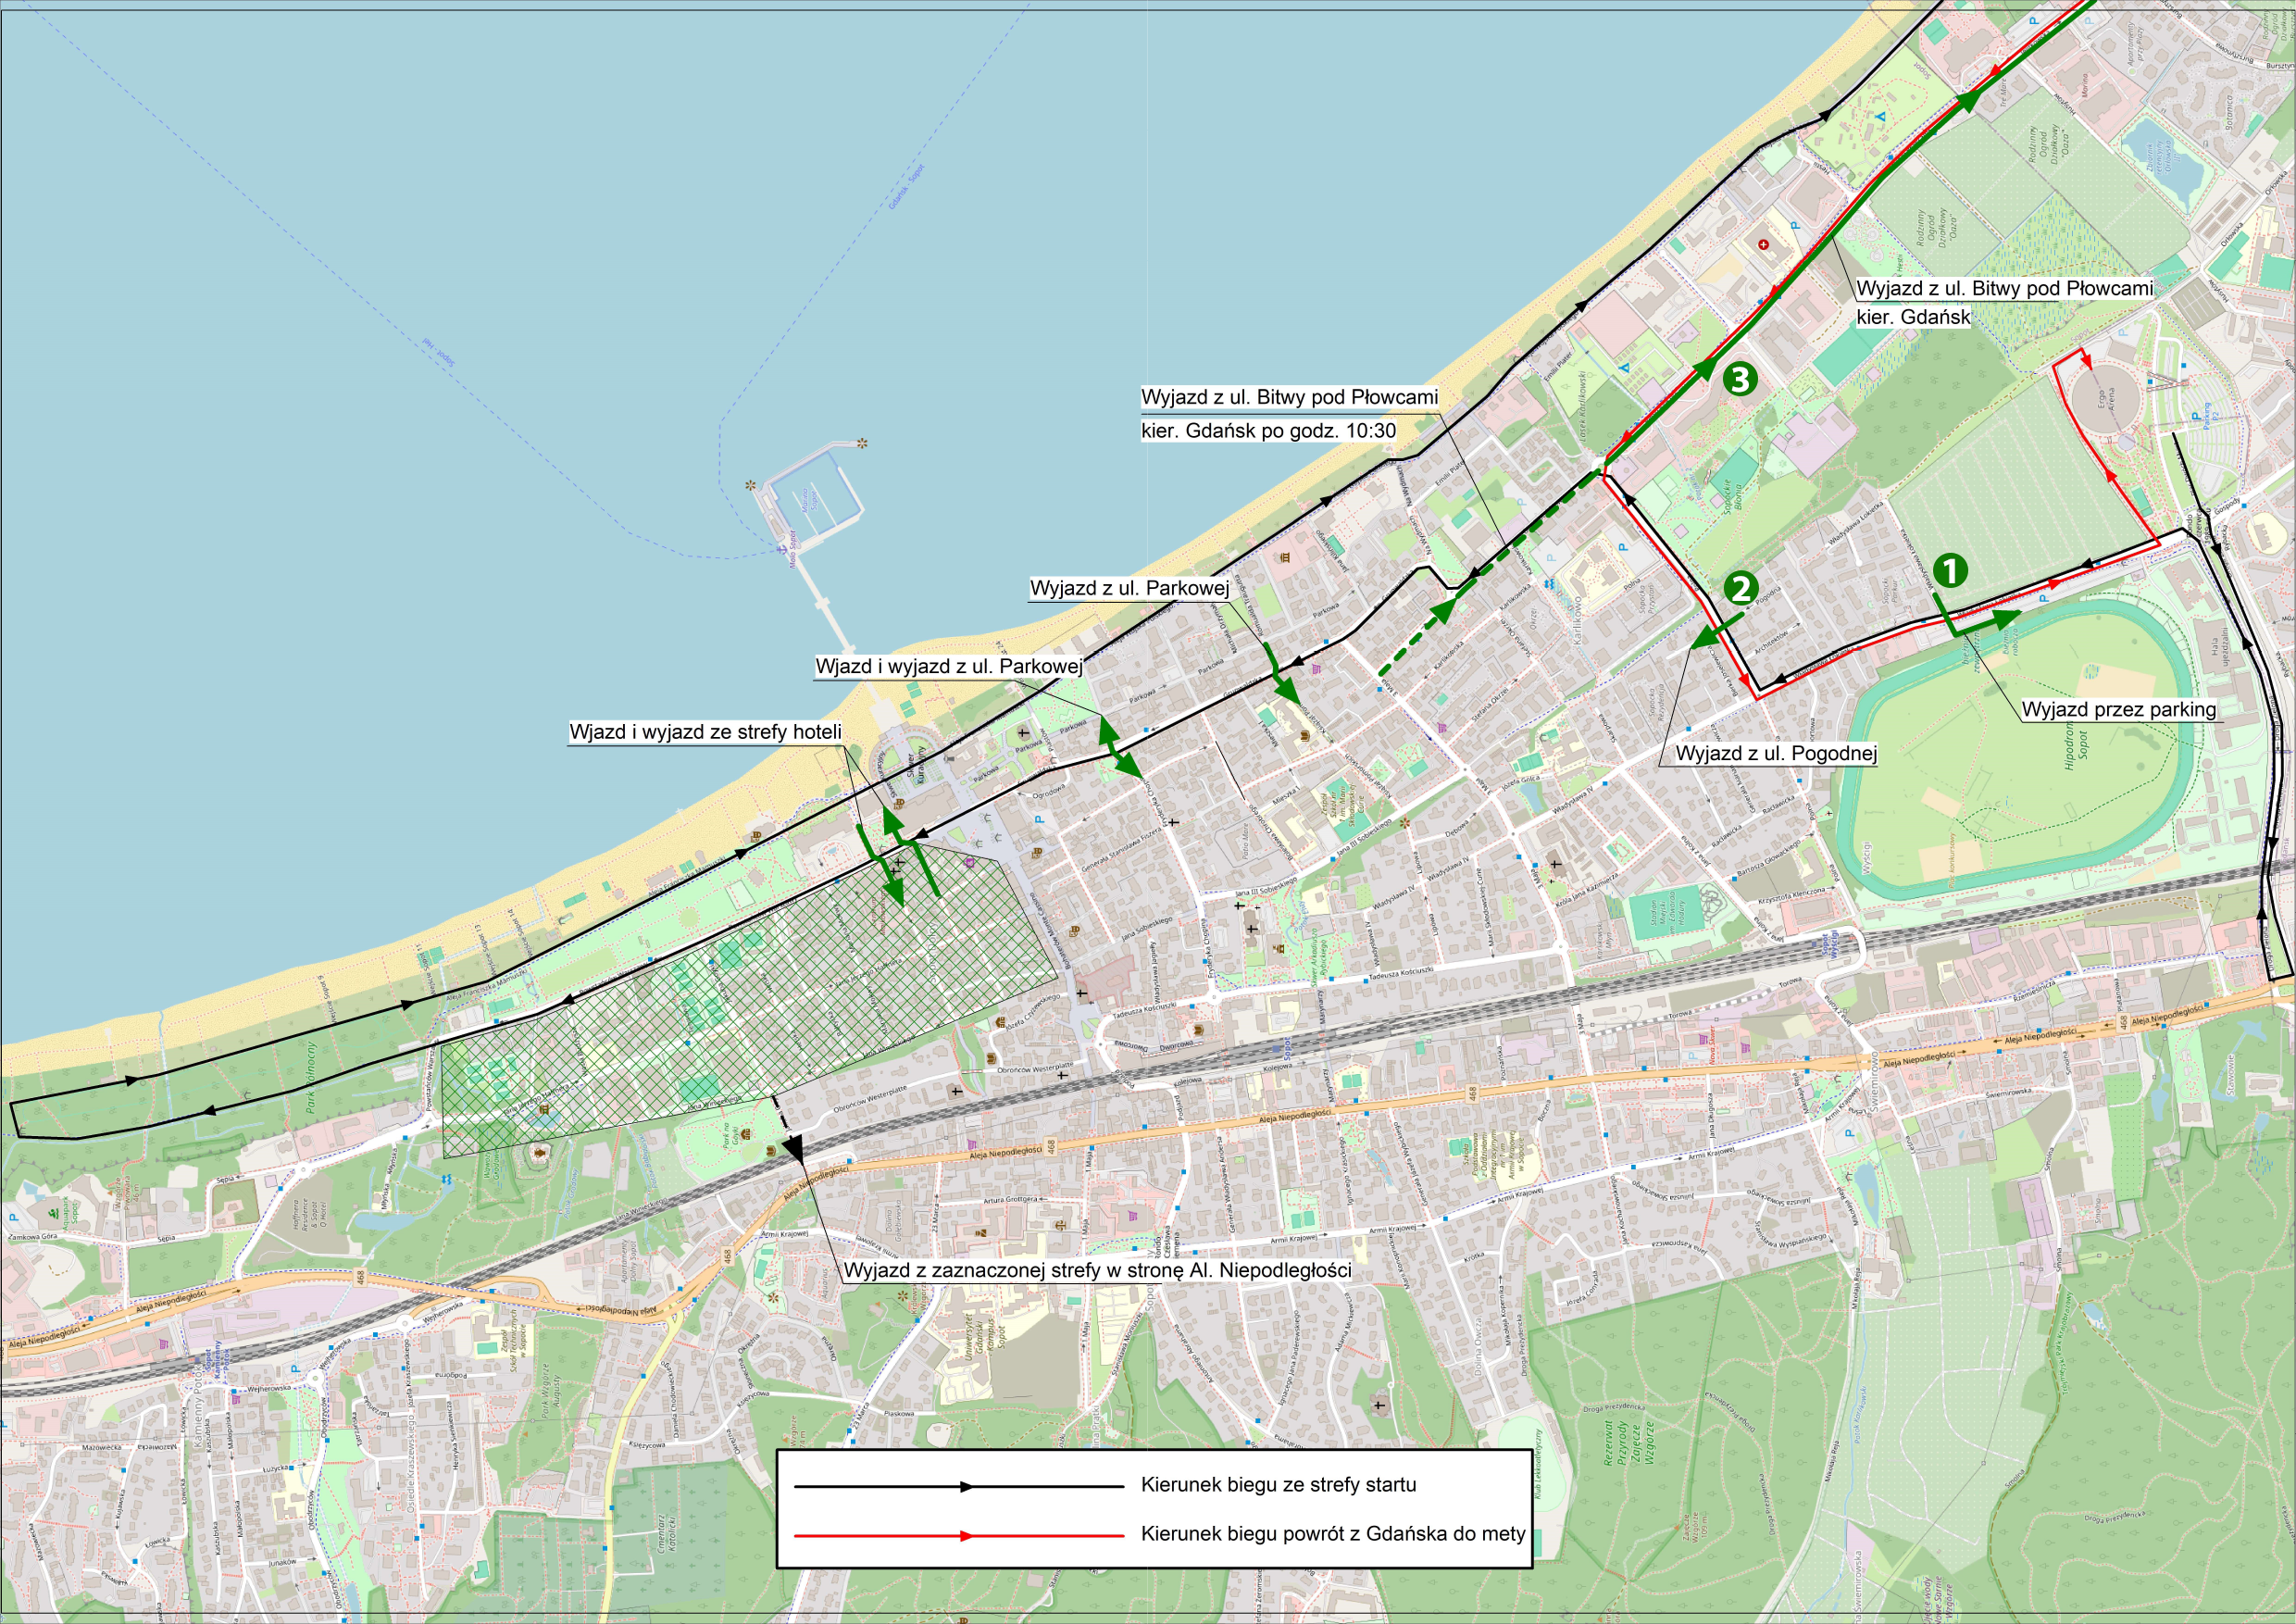Select label 'Wjazd i wyjazd z ul. Parkowej'

tap(949, 667)
